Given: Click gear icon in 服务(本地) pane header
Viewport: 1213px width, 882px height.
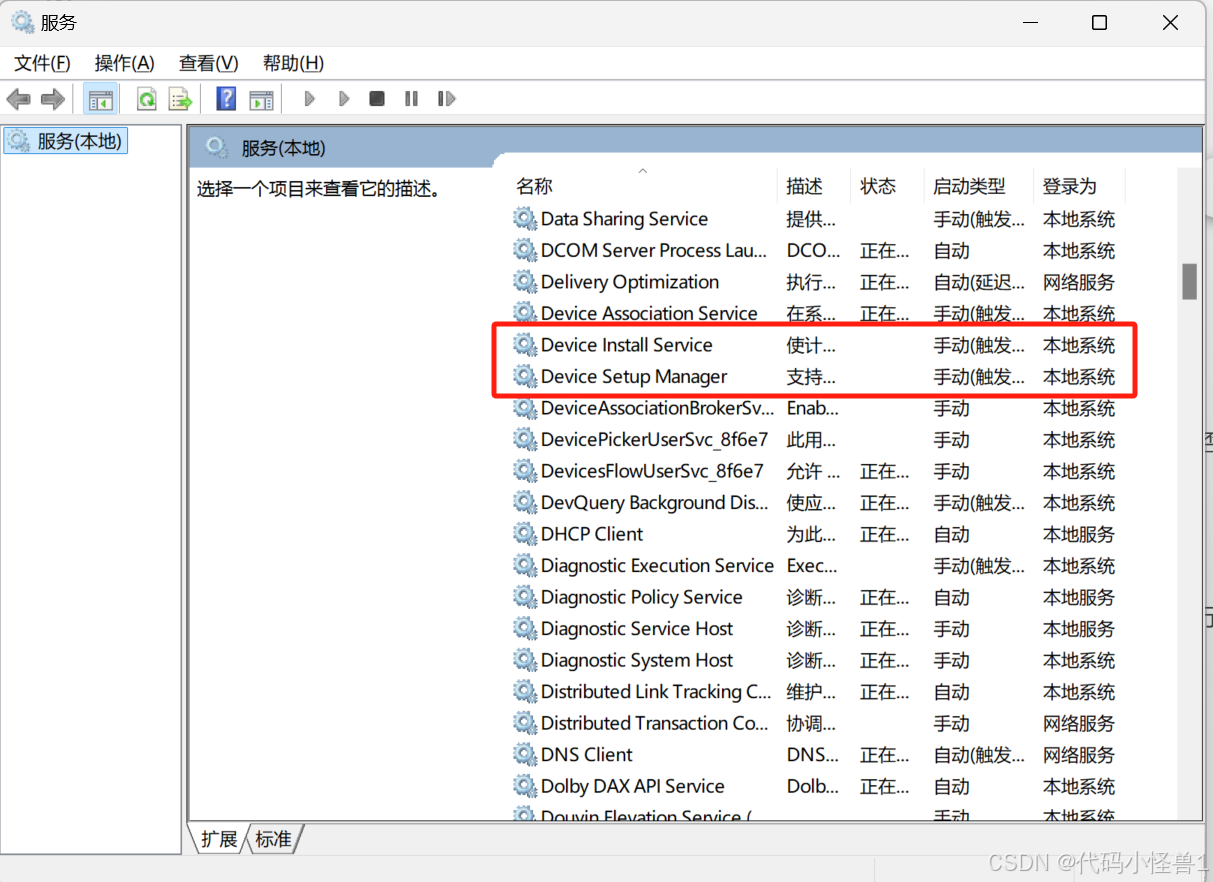Looking at the screenshot, I should [x=216, y=148].
